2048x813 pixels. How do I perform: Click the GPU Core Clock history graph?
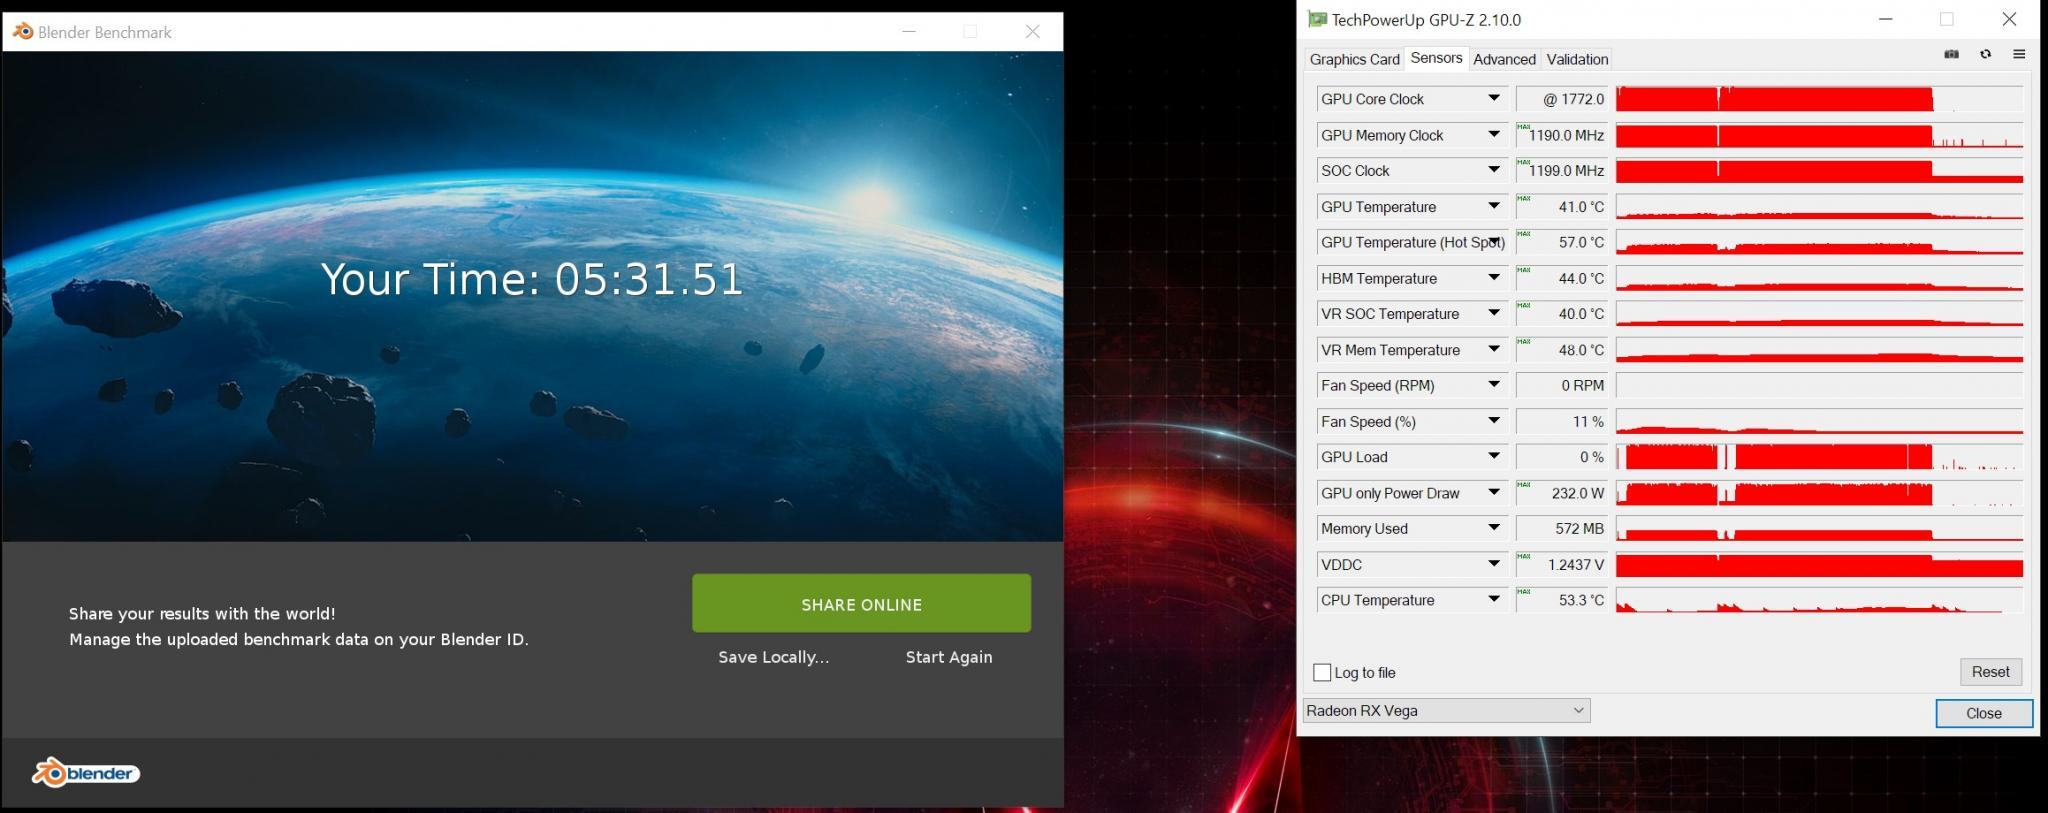tap(1819, 99)
